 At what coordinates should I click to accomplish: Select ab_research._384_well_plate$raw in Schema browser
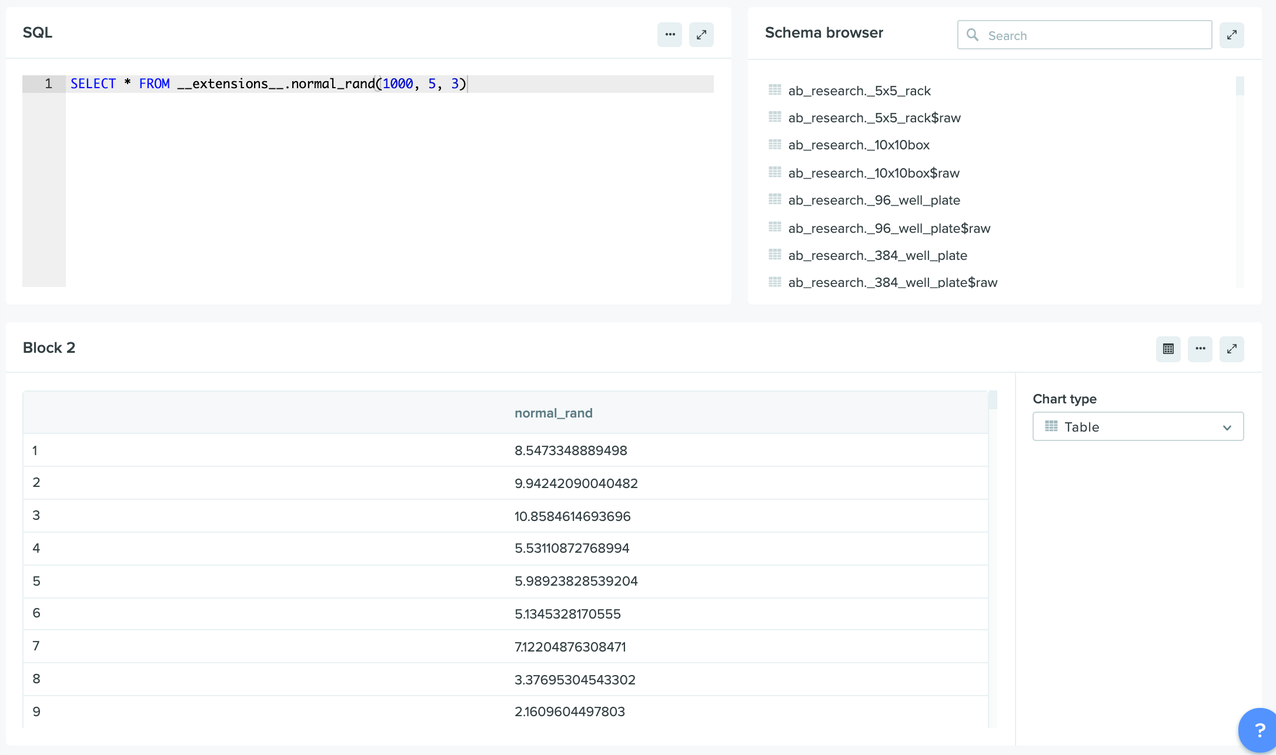click(893, 283)
